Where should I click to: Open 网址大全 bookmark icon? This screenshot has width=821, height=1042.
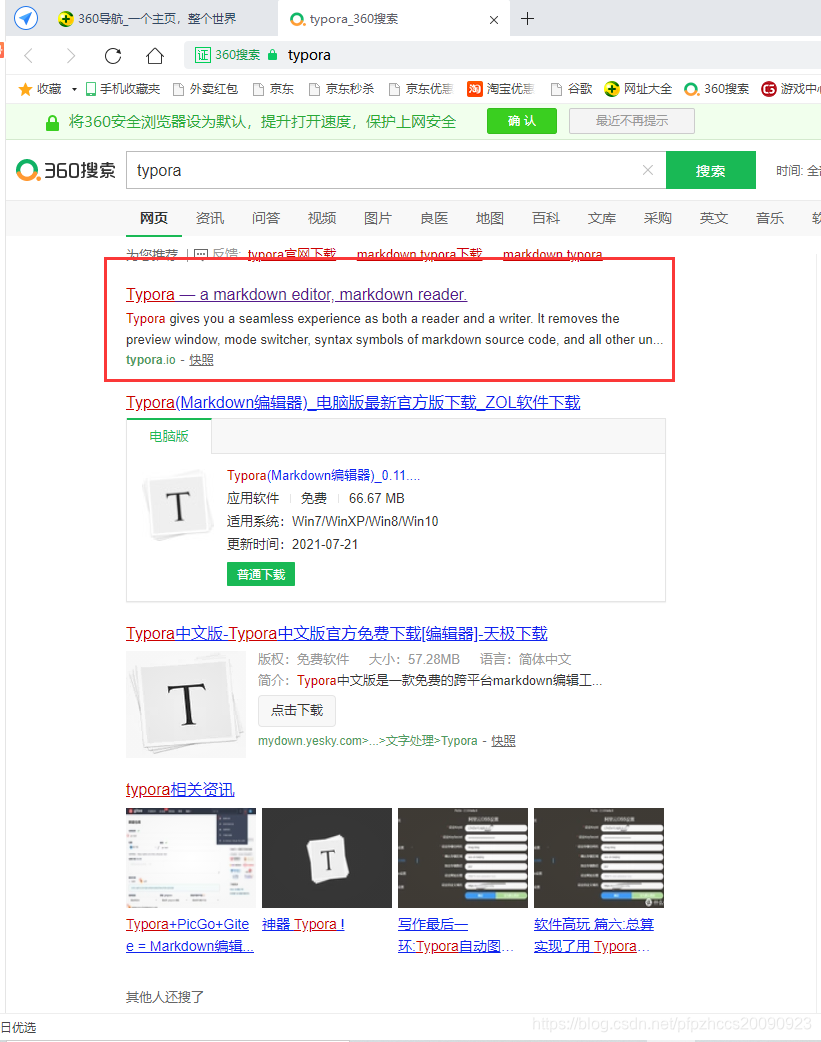point(612,89)
